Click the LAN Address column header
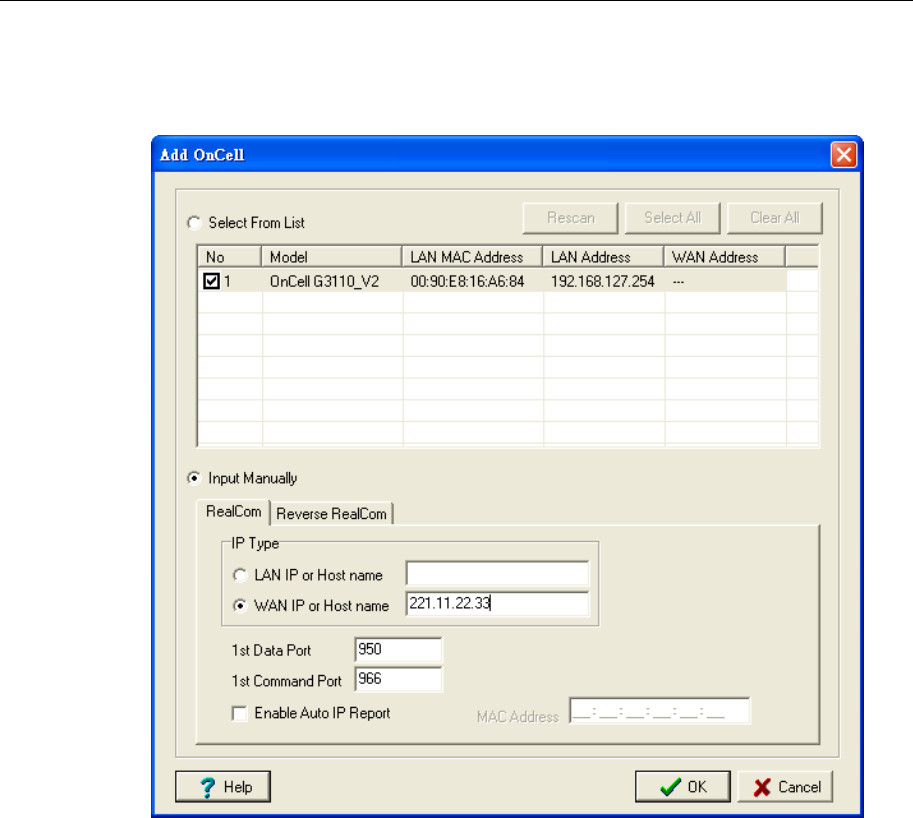The image size is (913, 818). [x=603, y=257]
